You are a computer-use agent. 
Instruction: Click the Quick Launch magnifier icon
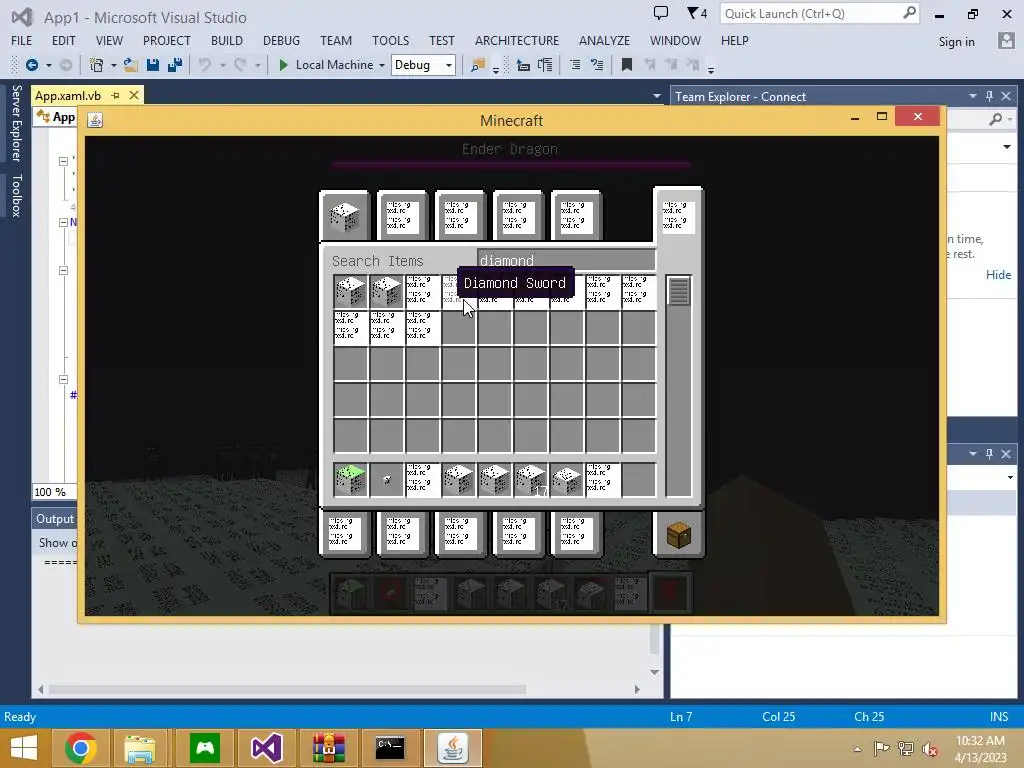pos(909,12)
